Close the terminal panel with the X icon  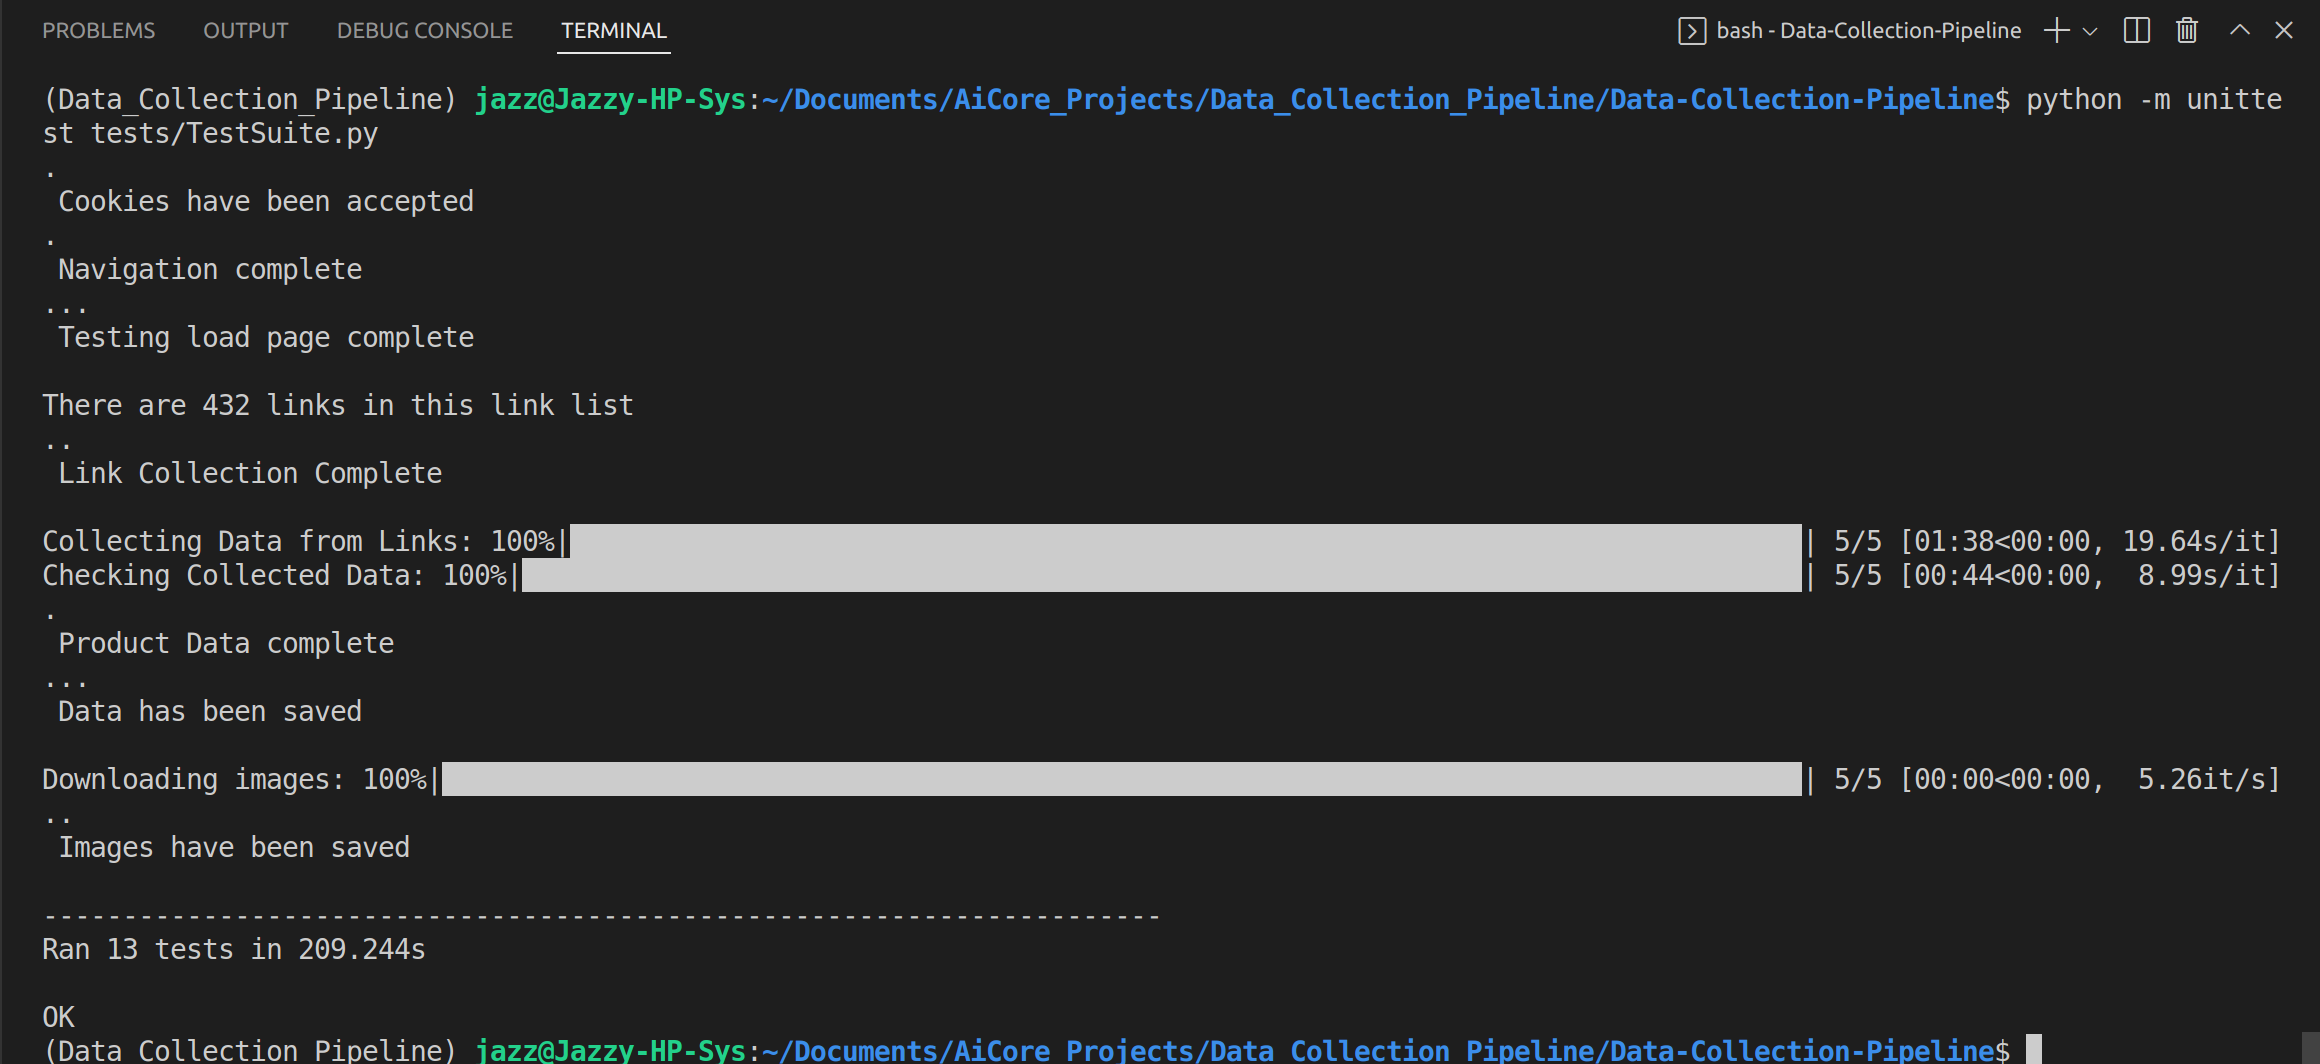pyautogui.click(x=2285, y=30)
